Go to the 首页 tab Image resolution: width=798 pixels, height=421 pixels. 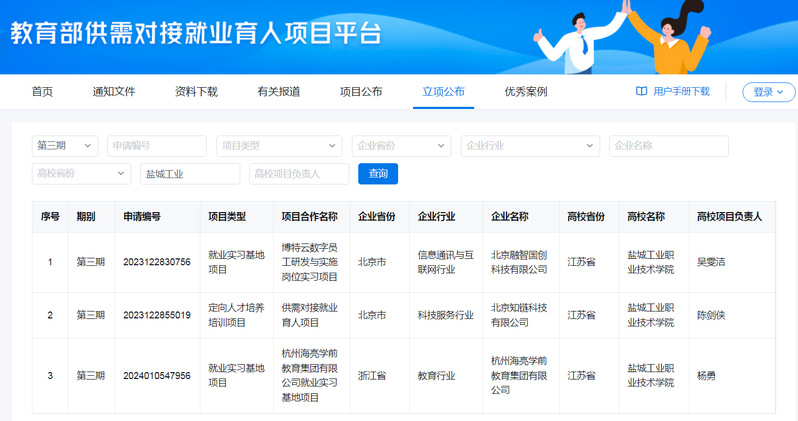click(42, 92)
